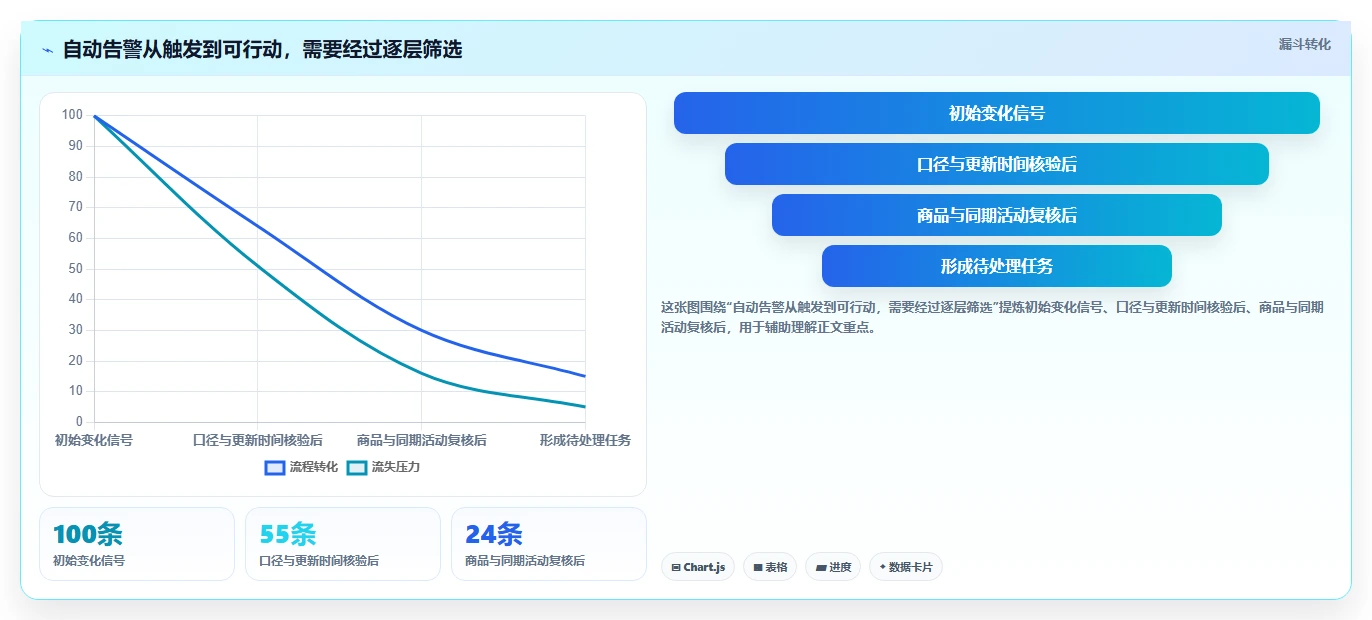Screen dimensions: 1372x620
Task: Click the 表格 tag chip
Action: click(770, 567)
